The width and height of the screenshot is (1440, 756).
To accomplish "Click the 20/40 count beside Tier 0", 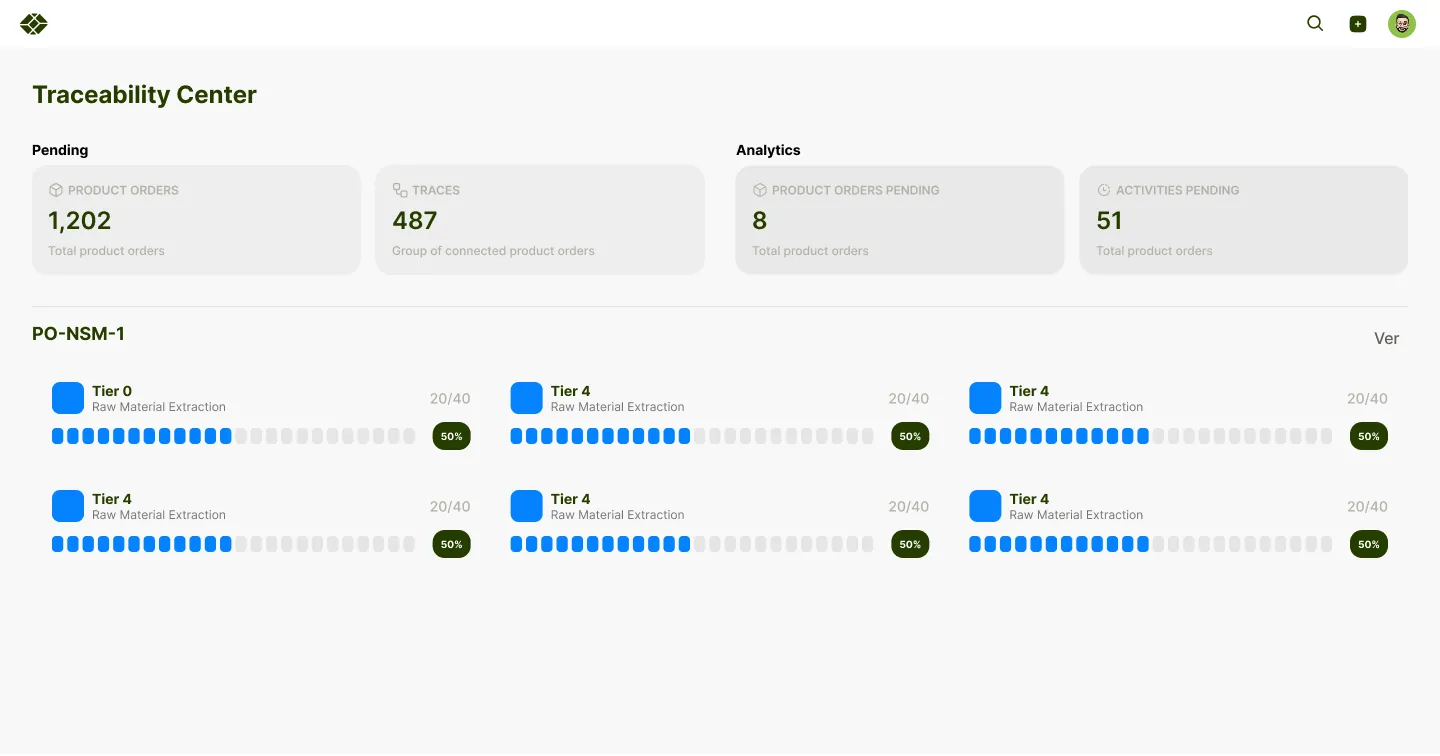I will coord(450,398).
